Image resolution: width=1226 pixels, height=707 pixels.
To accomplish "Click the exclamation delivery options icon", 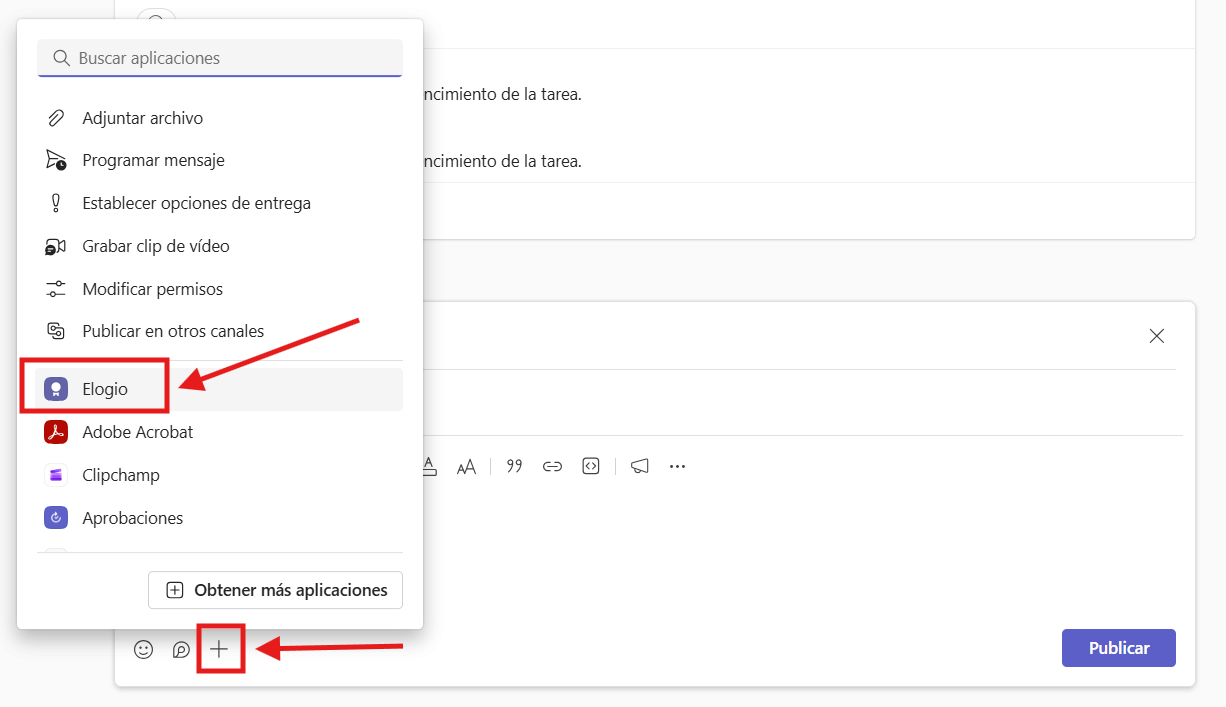I will [x=56, y=203].
